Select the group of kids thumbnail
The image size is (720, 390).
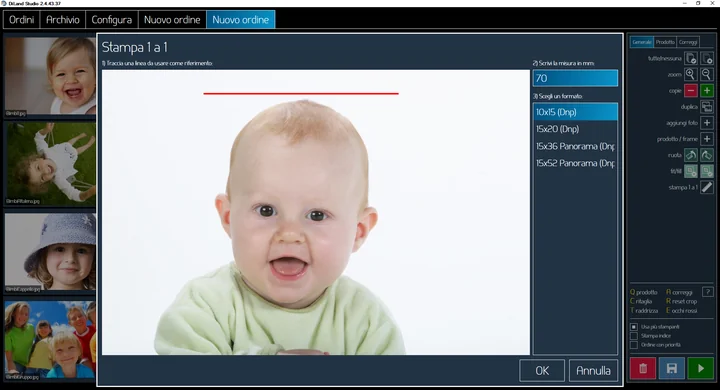click(x=50, y=340)
